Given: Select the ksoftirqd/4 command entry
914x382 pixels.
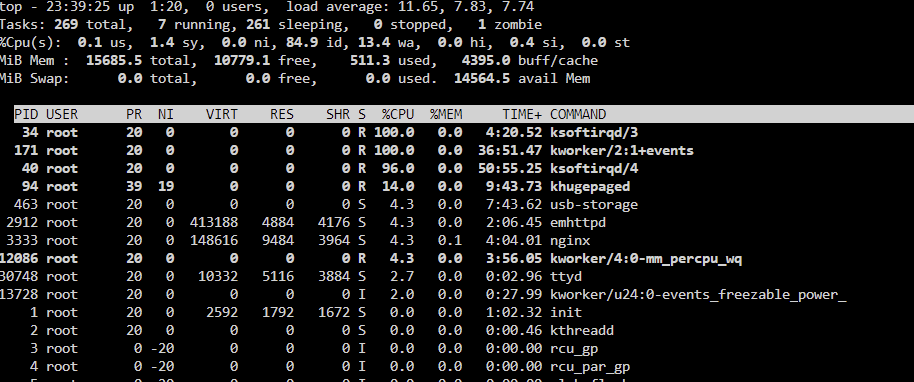Looking at the screenshot, I should (594, 169).
